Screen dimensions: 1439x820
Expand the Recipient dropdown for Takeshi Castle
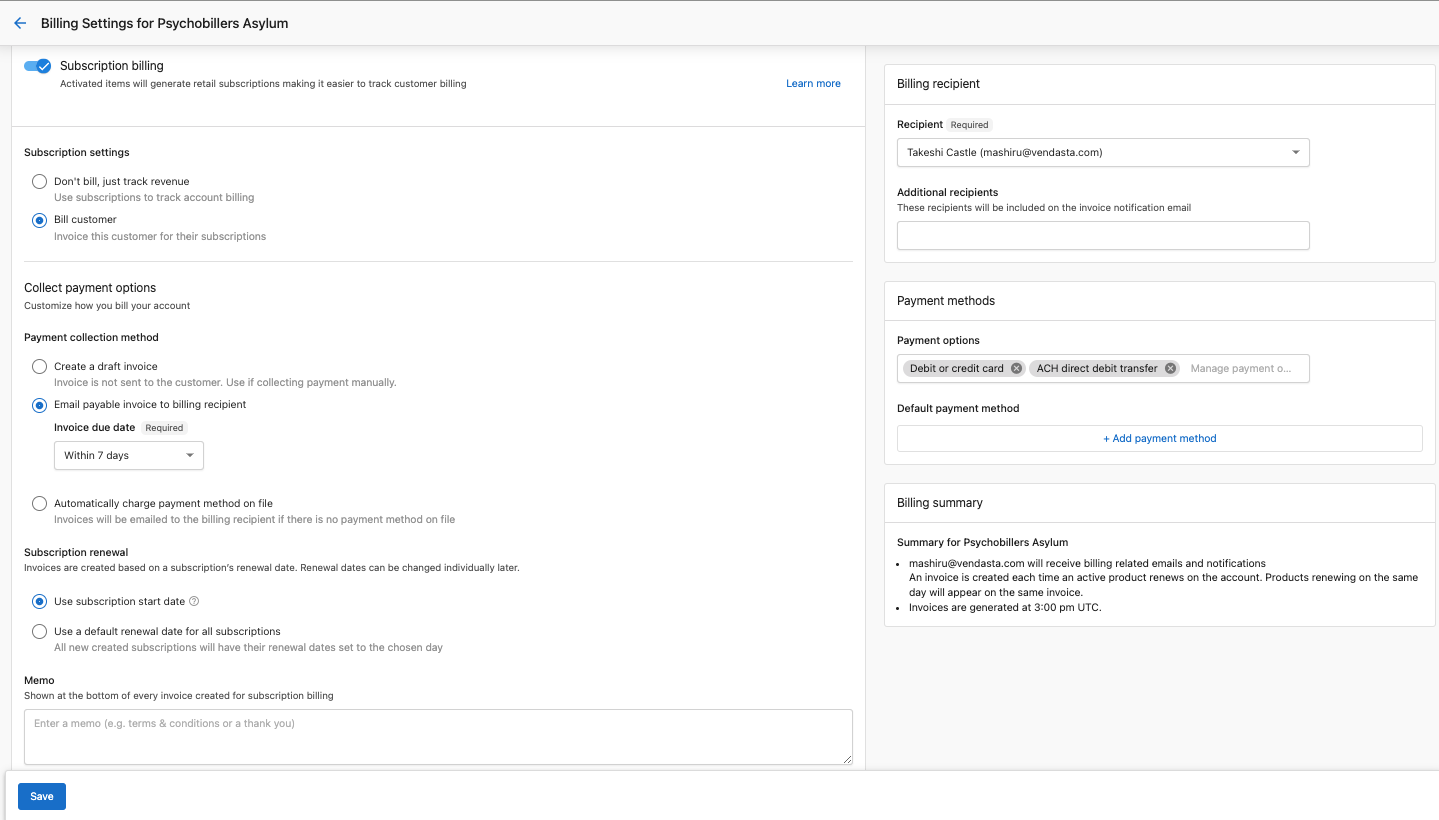(x=1103, y=152)
